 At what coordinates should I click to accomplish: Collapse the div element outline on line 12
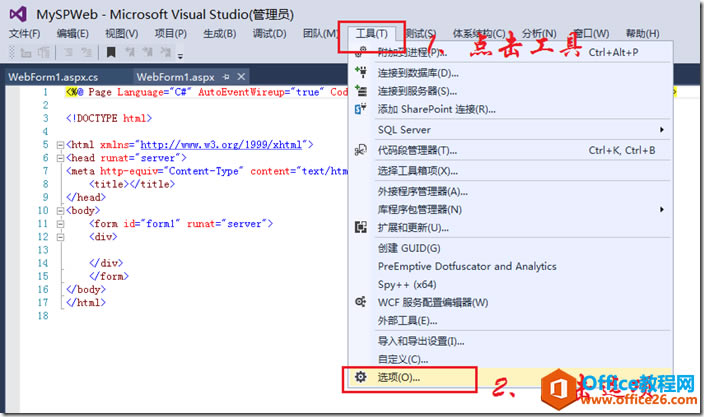tap(60, 237)
